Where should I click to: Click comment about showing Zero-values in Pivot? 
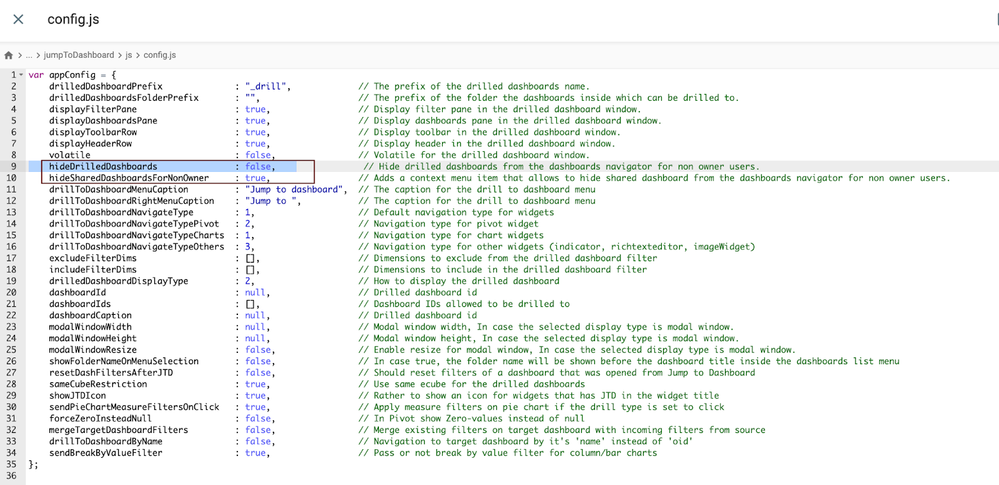[x=471, y=419]
